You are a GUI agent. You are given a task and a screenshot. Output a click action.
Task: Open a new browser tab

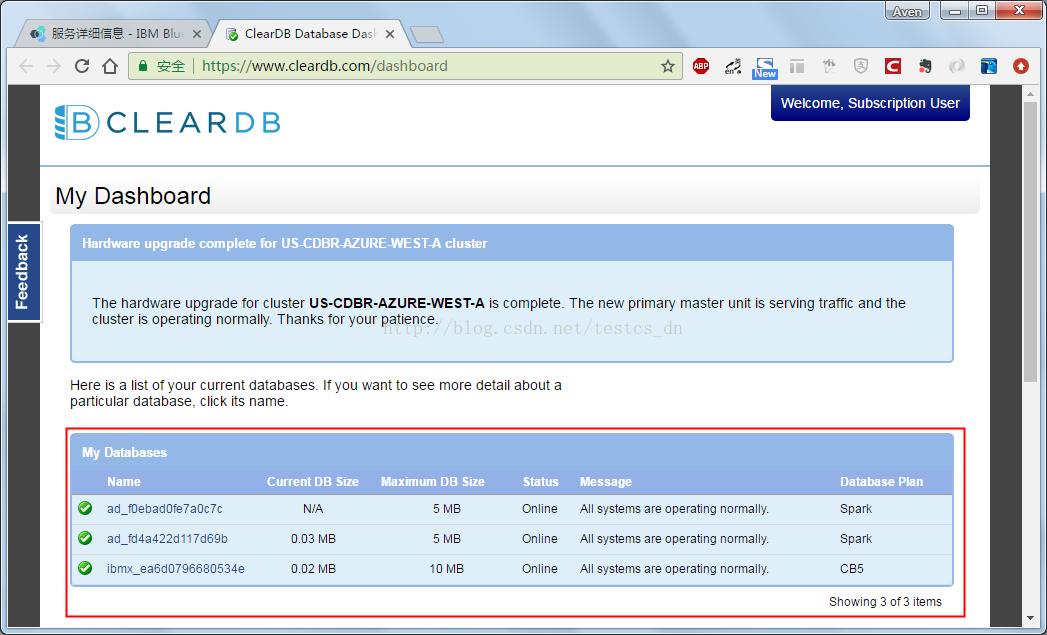[x=427, y=35]
